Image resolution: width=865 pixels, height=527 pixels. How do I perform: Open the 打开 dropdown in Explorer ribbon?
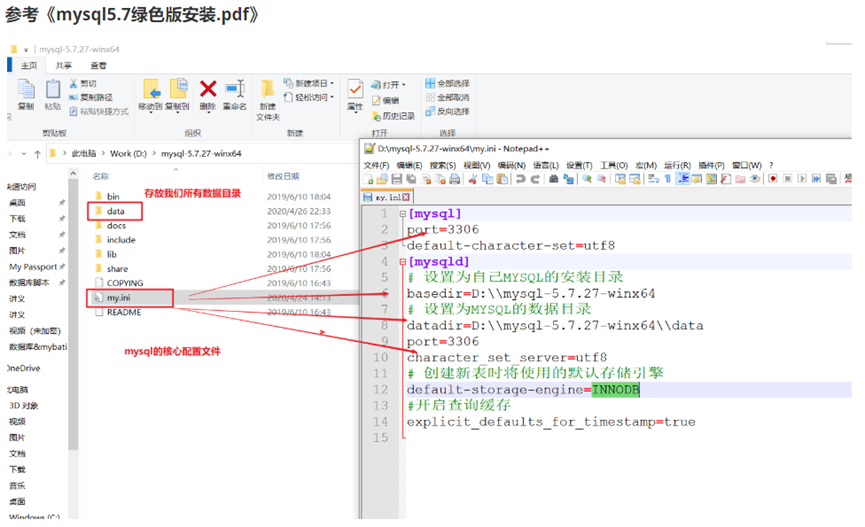click(x=388, y=84)
